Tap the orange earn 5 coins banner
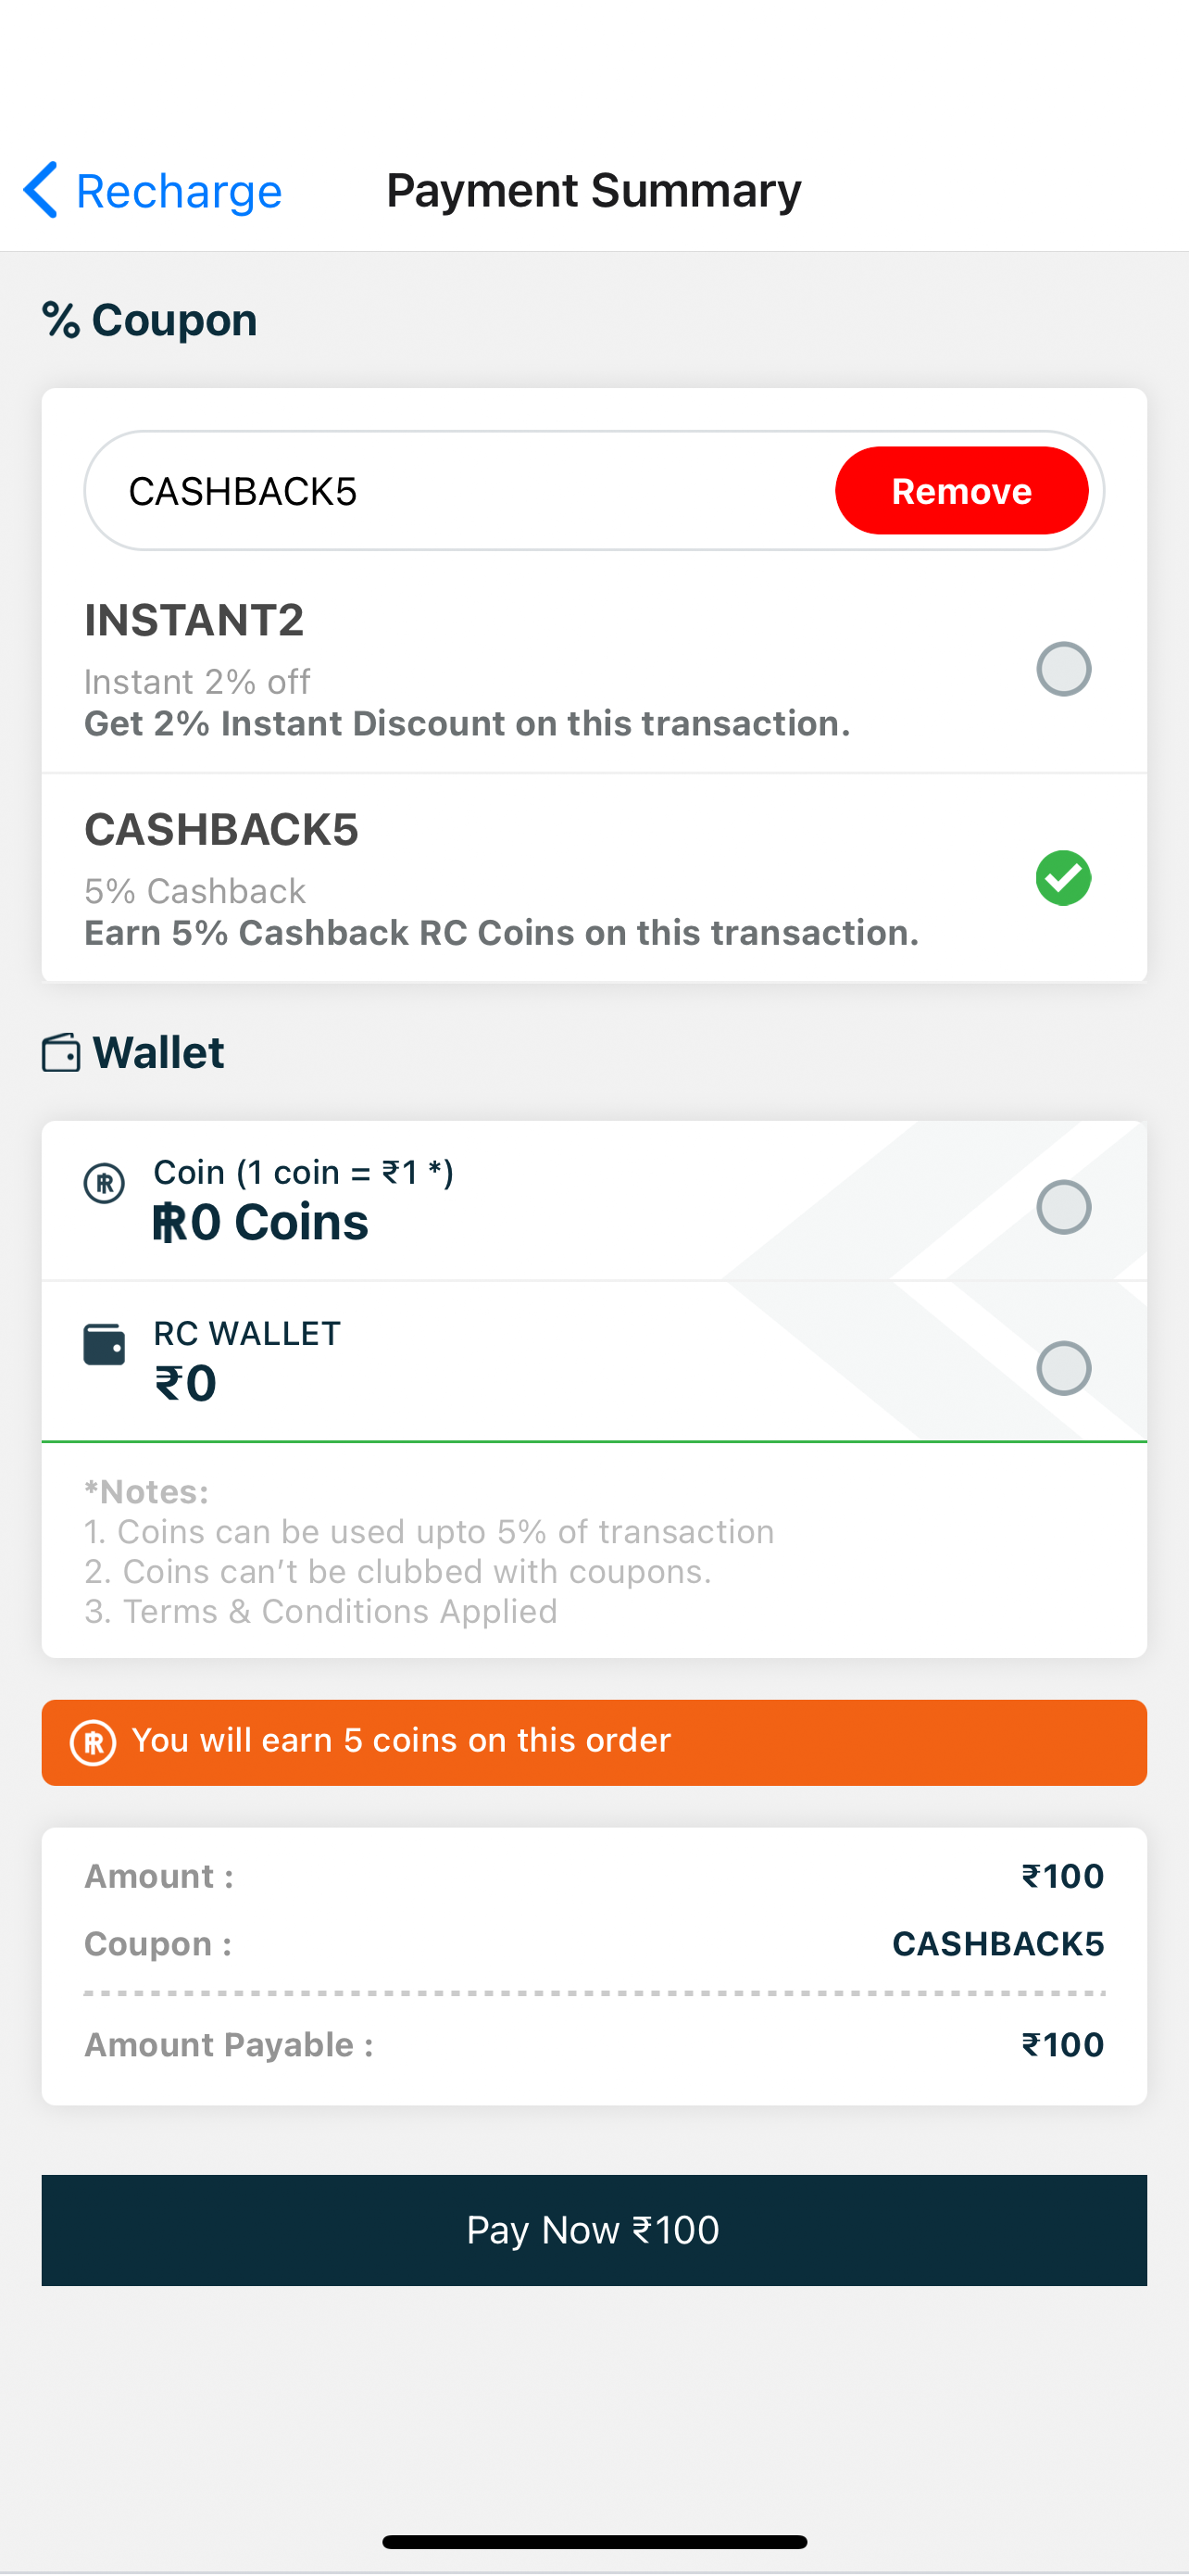This screenshot has width=1189, height=2576. 594,1742
